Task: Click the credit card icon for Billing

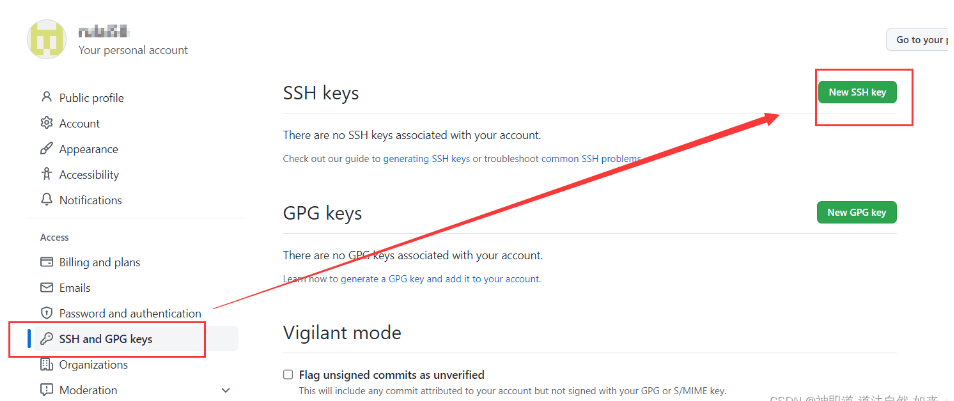Action: (46, 262)
